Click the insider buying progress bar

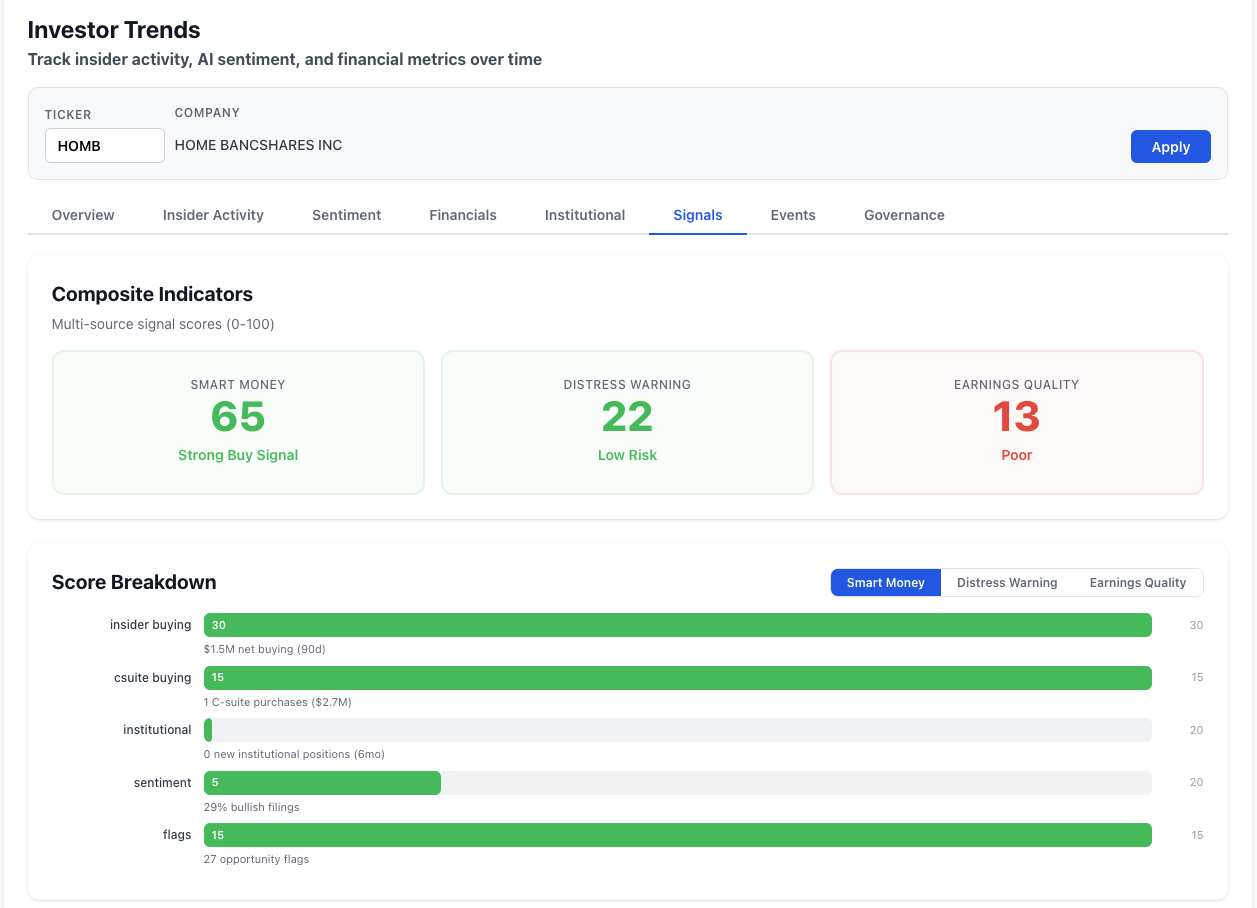pos(677,625)
